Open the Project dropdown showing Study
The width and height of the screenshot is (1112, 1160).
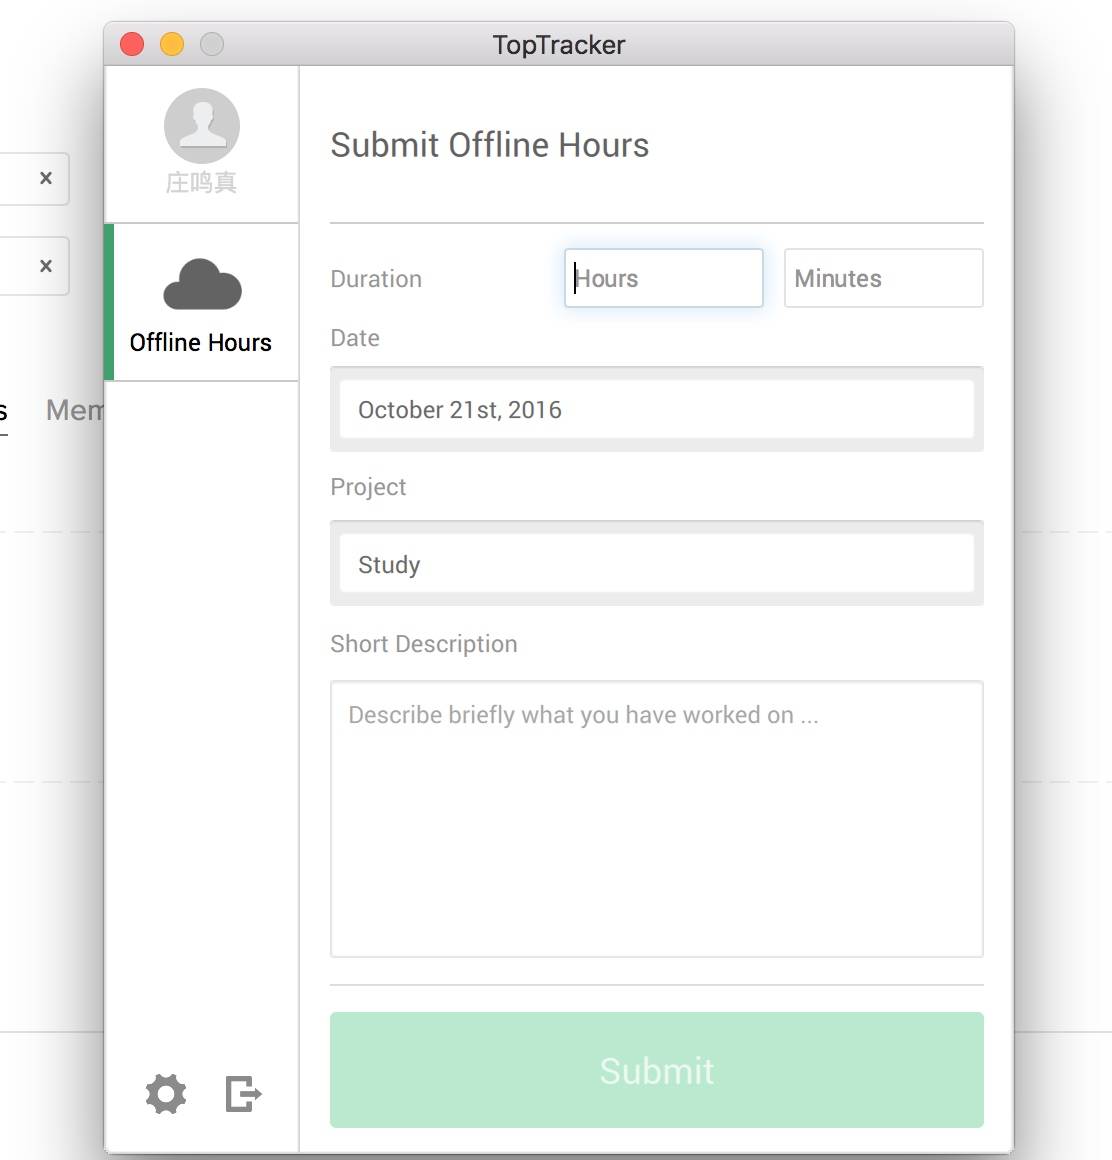pos(657,564)
